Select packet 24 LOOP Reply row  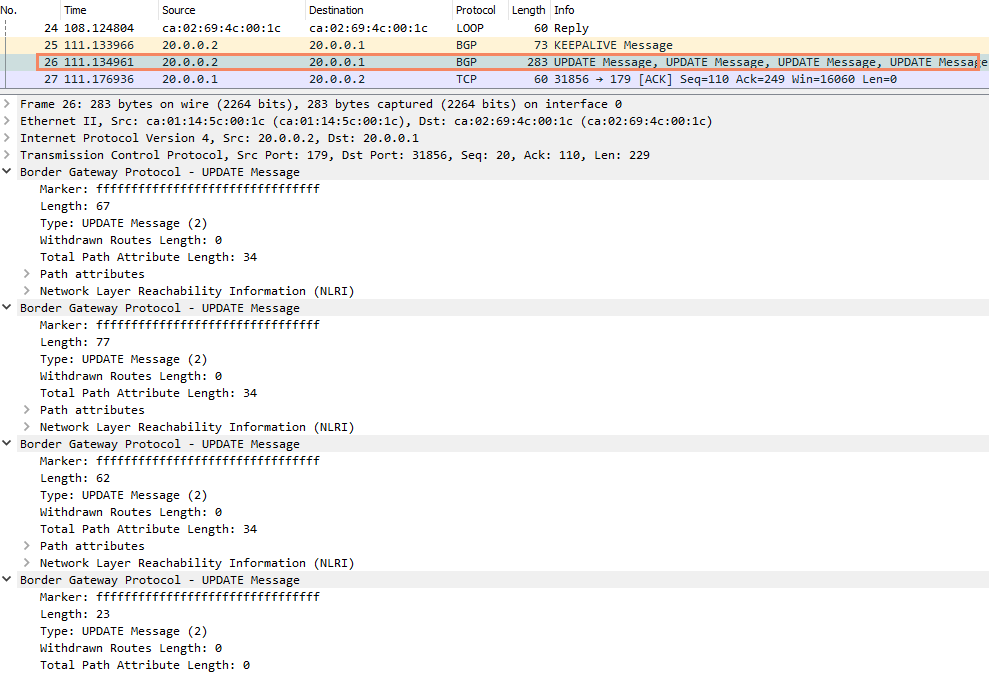click(x=494, y=28)
